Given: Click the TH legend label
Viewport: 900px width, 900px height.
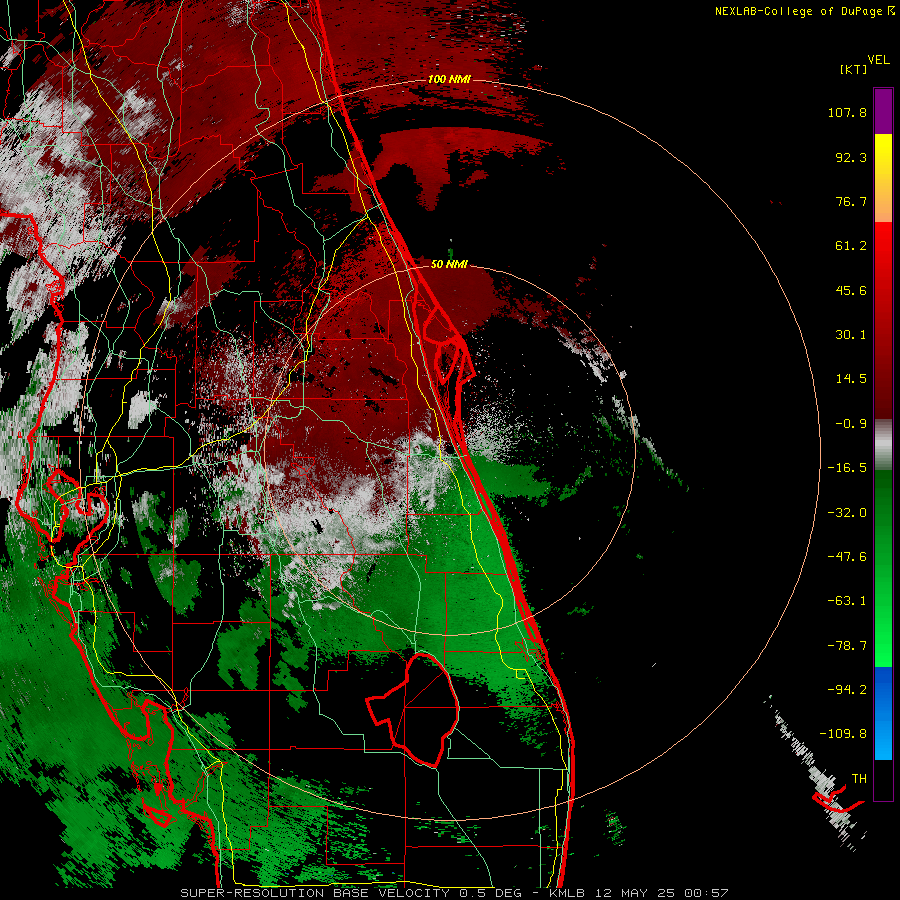Looking at the screenshot, I should (859, 779).
